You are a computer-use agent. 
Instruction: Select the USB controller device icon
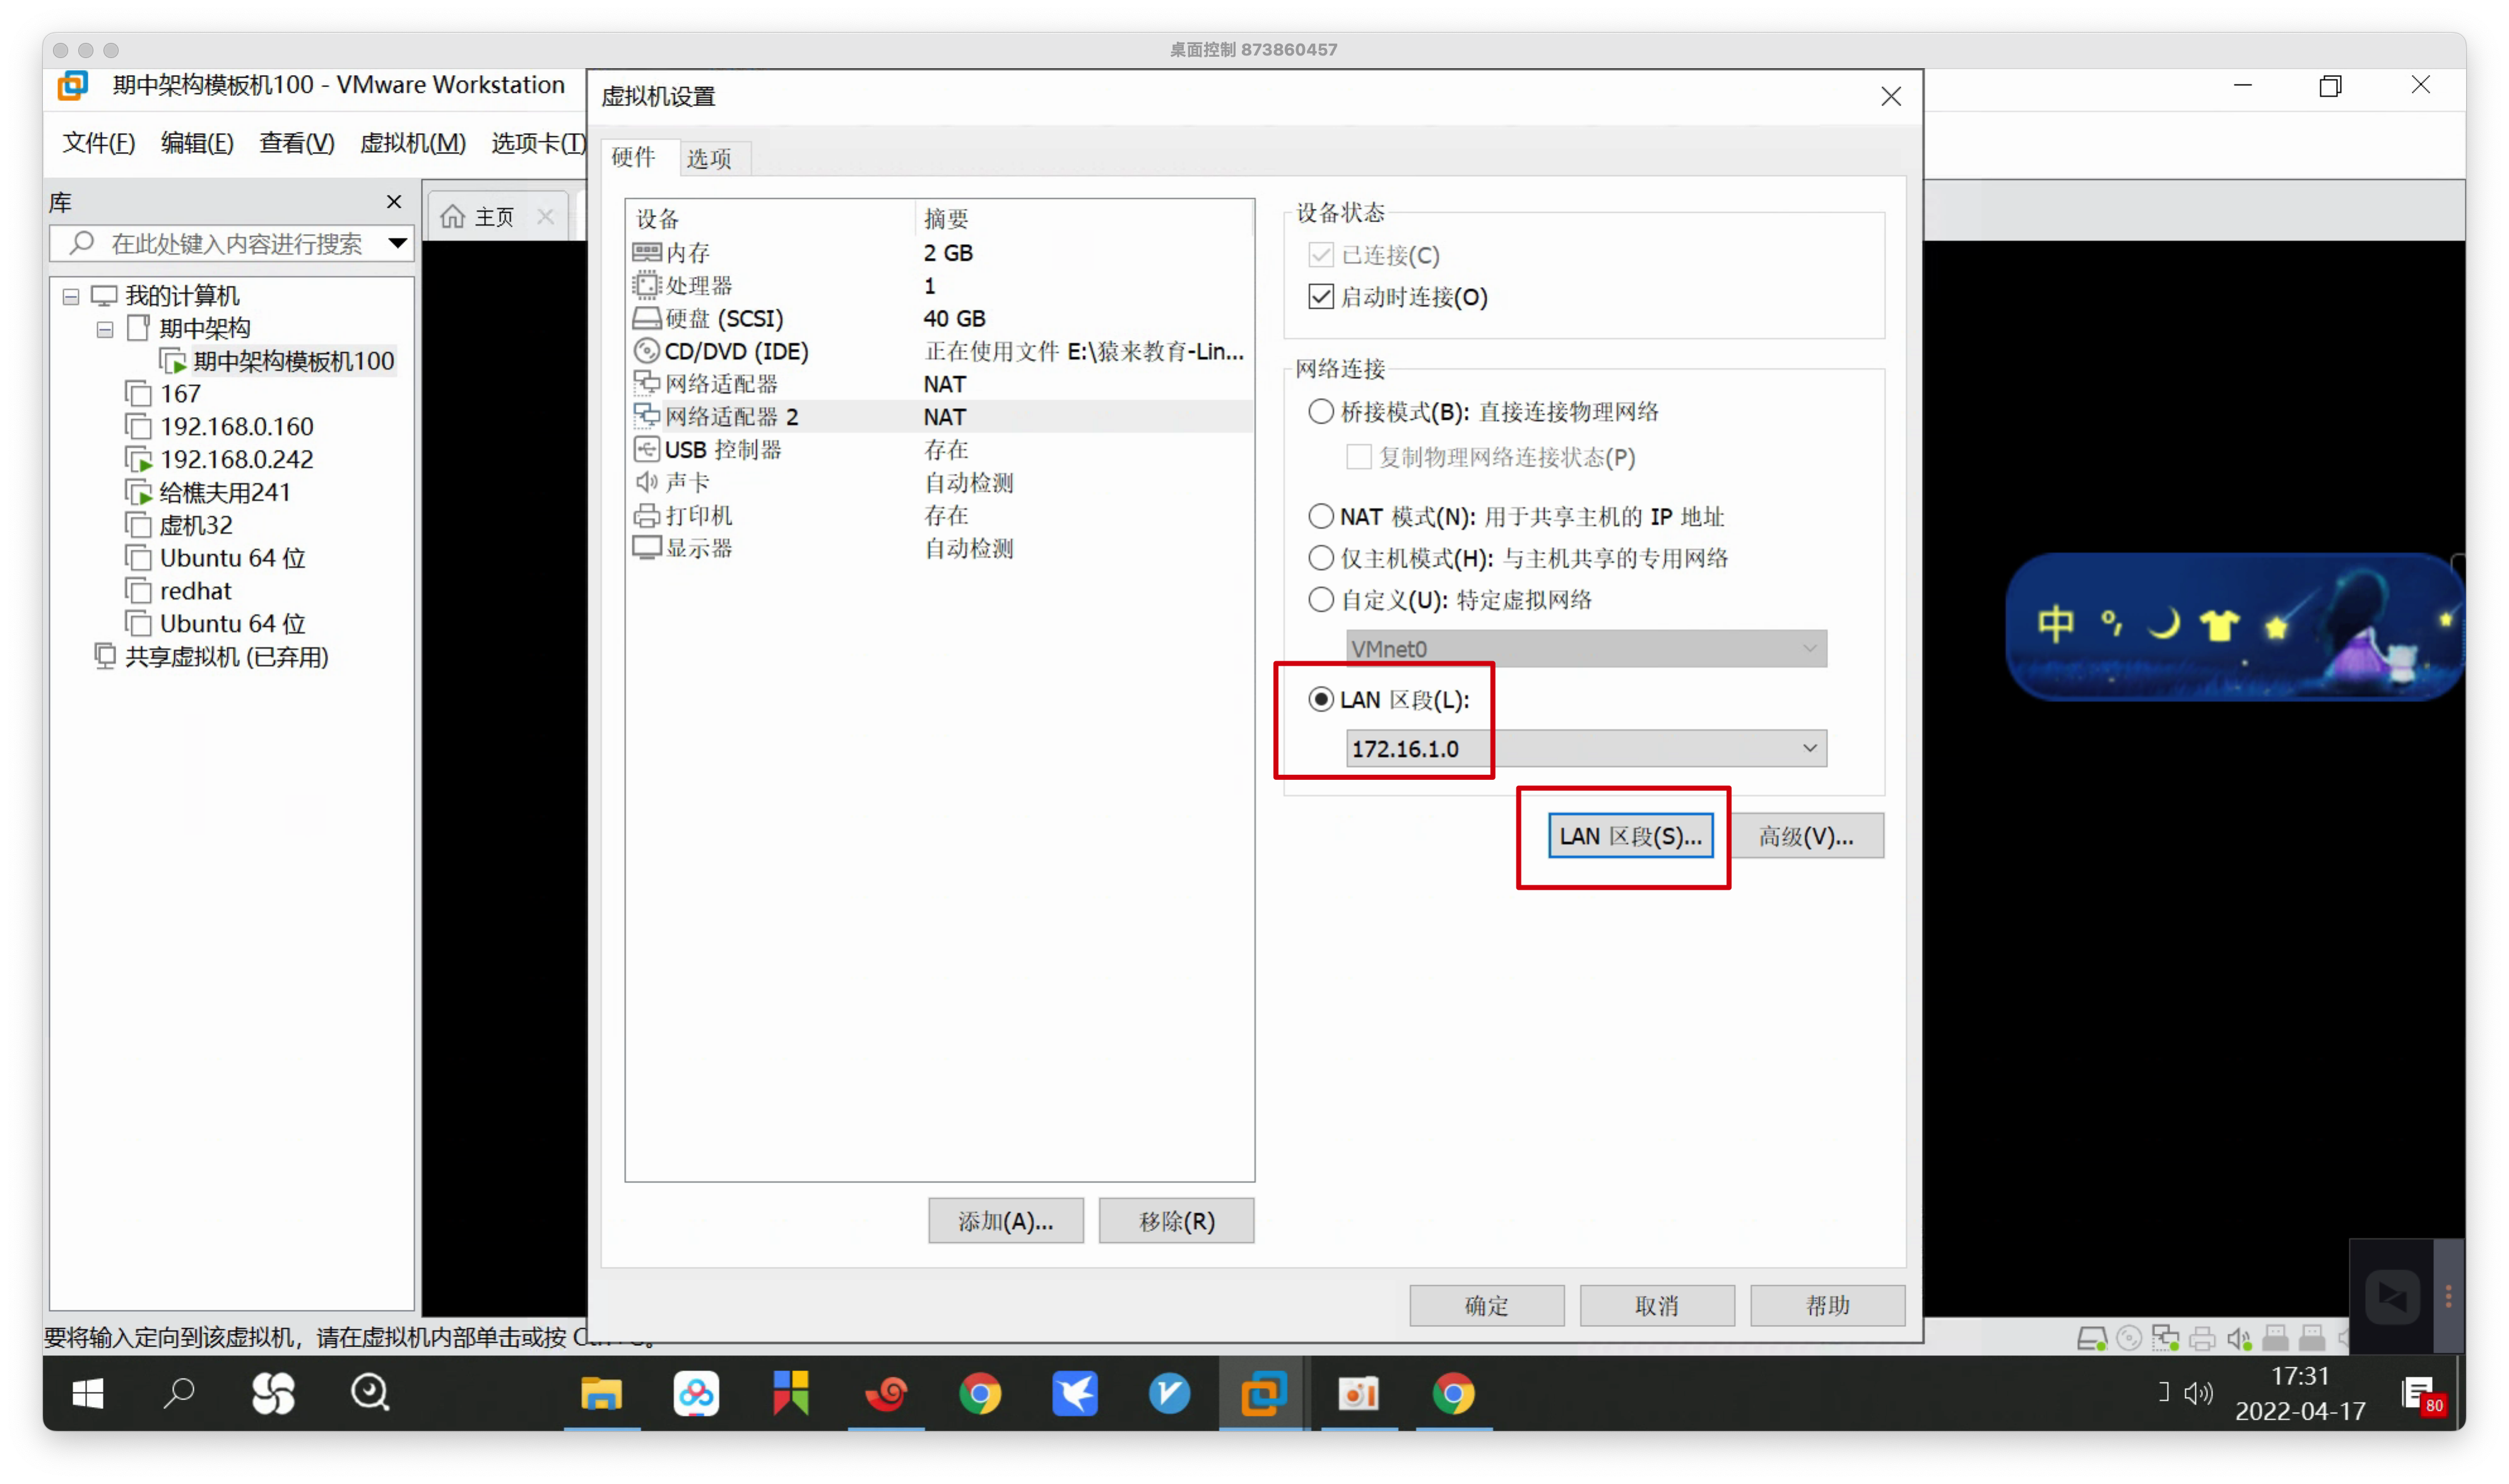646,450
